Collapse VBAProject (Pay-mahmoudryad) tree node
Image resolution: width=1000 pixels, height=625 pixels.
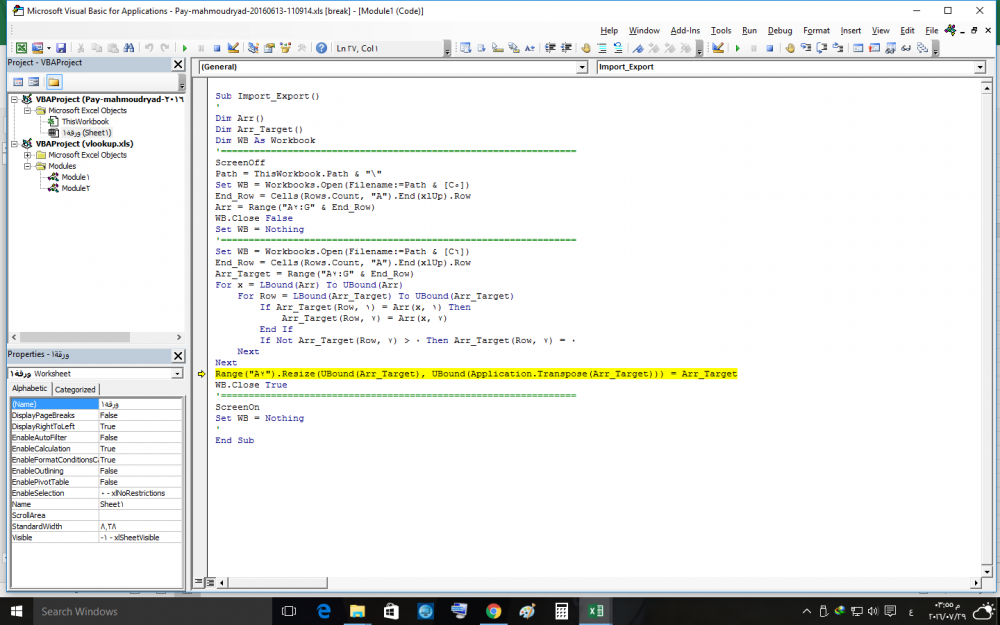pyautogui.click(x=15, y=99)
